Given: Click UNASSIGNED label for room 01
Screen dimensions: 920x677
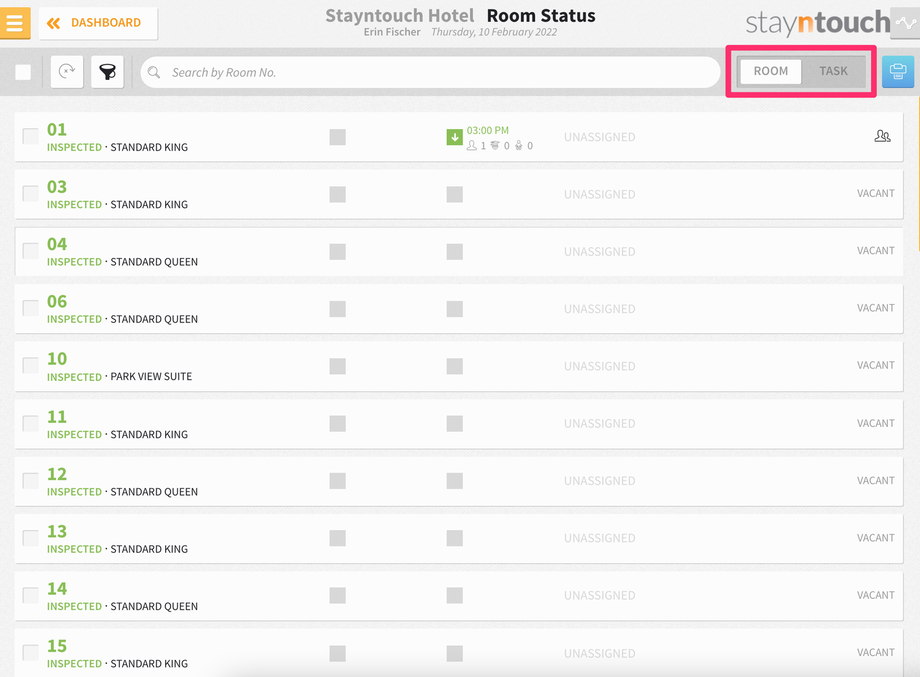Looking at the screenshot, I should 600,137.
